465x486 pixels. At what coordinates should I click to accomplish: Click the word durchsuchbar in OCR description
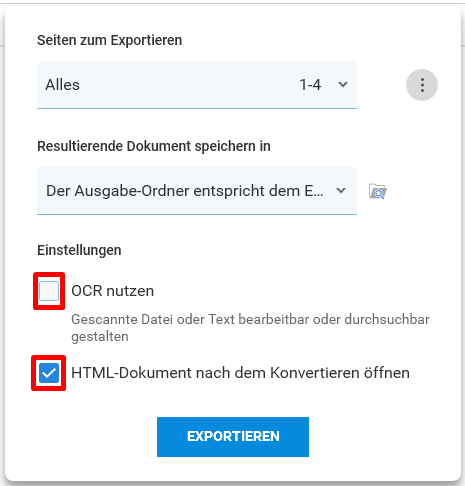(387, 319)
